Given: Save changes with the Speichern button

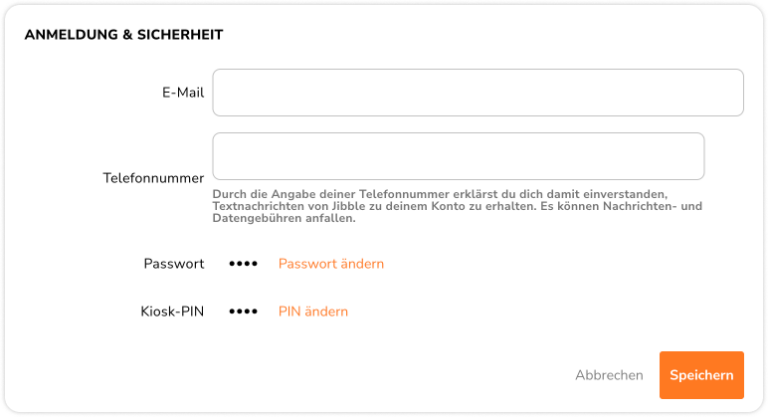Looking at the screenshot, I should point(701,375).
